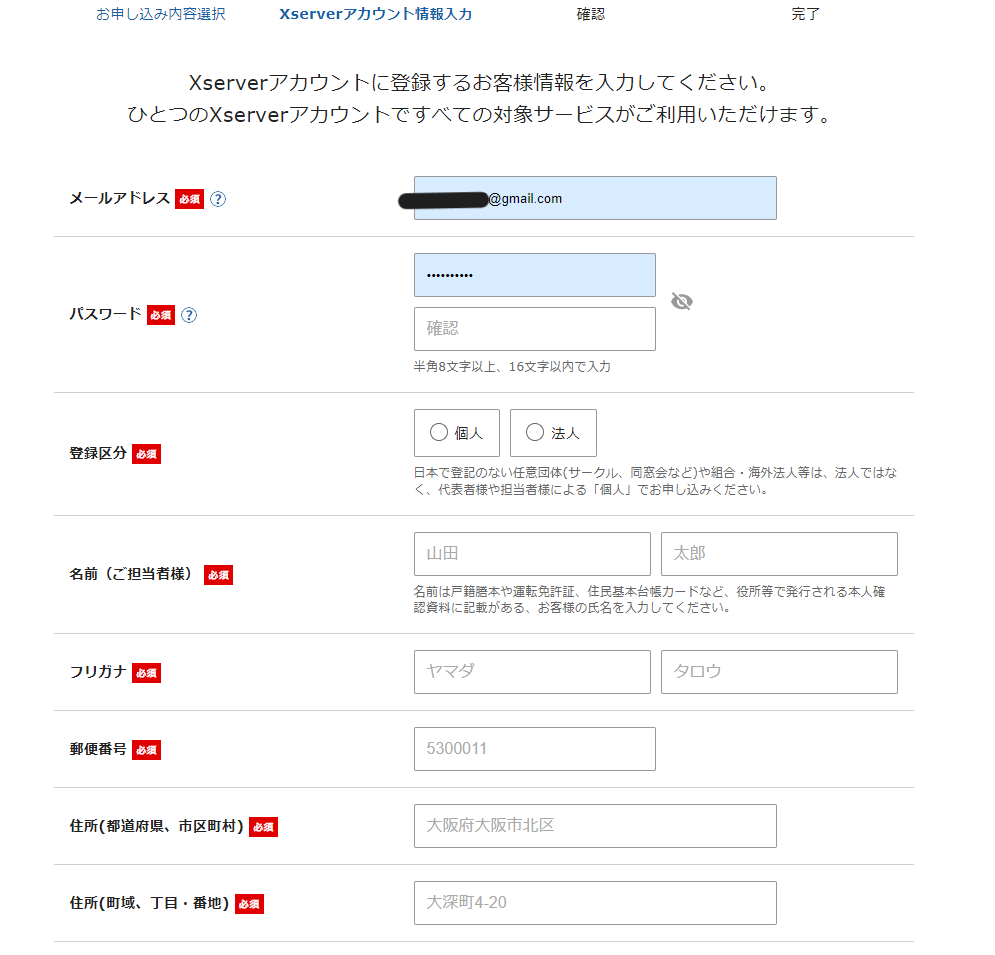Screen dimensions: 995x955
Task: Select the Xserverアカウント情報入力 step
Action: 376,14
